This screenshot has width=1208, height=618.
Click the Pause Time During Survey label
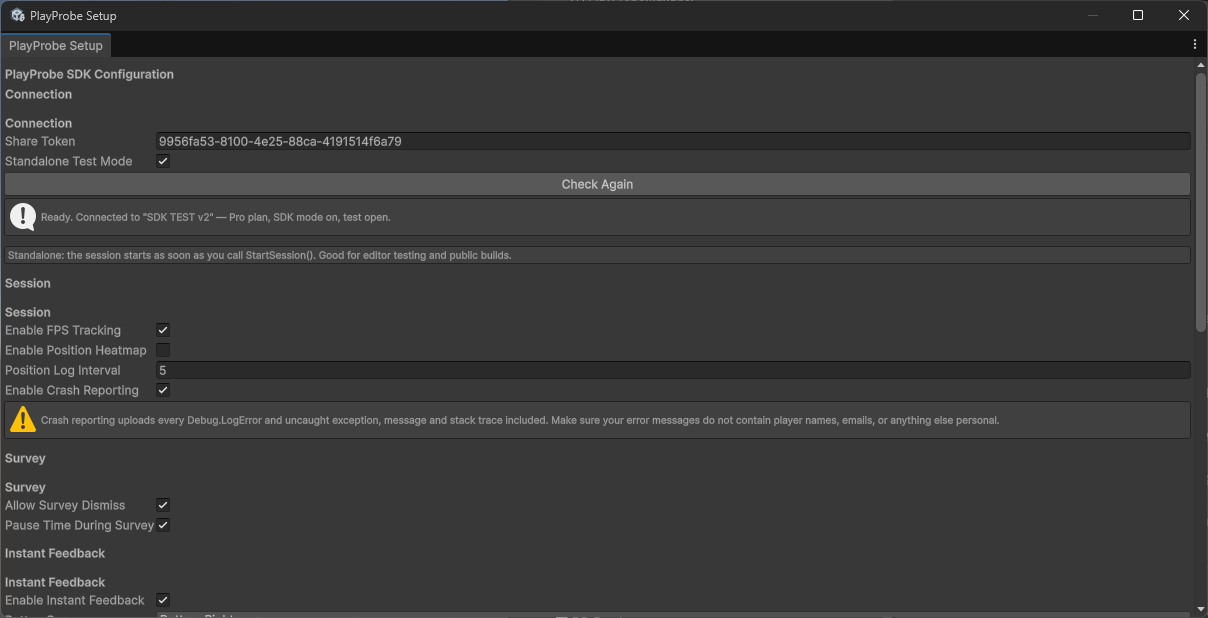click(80, 525)
